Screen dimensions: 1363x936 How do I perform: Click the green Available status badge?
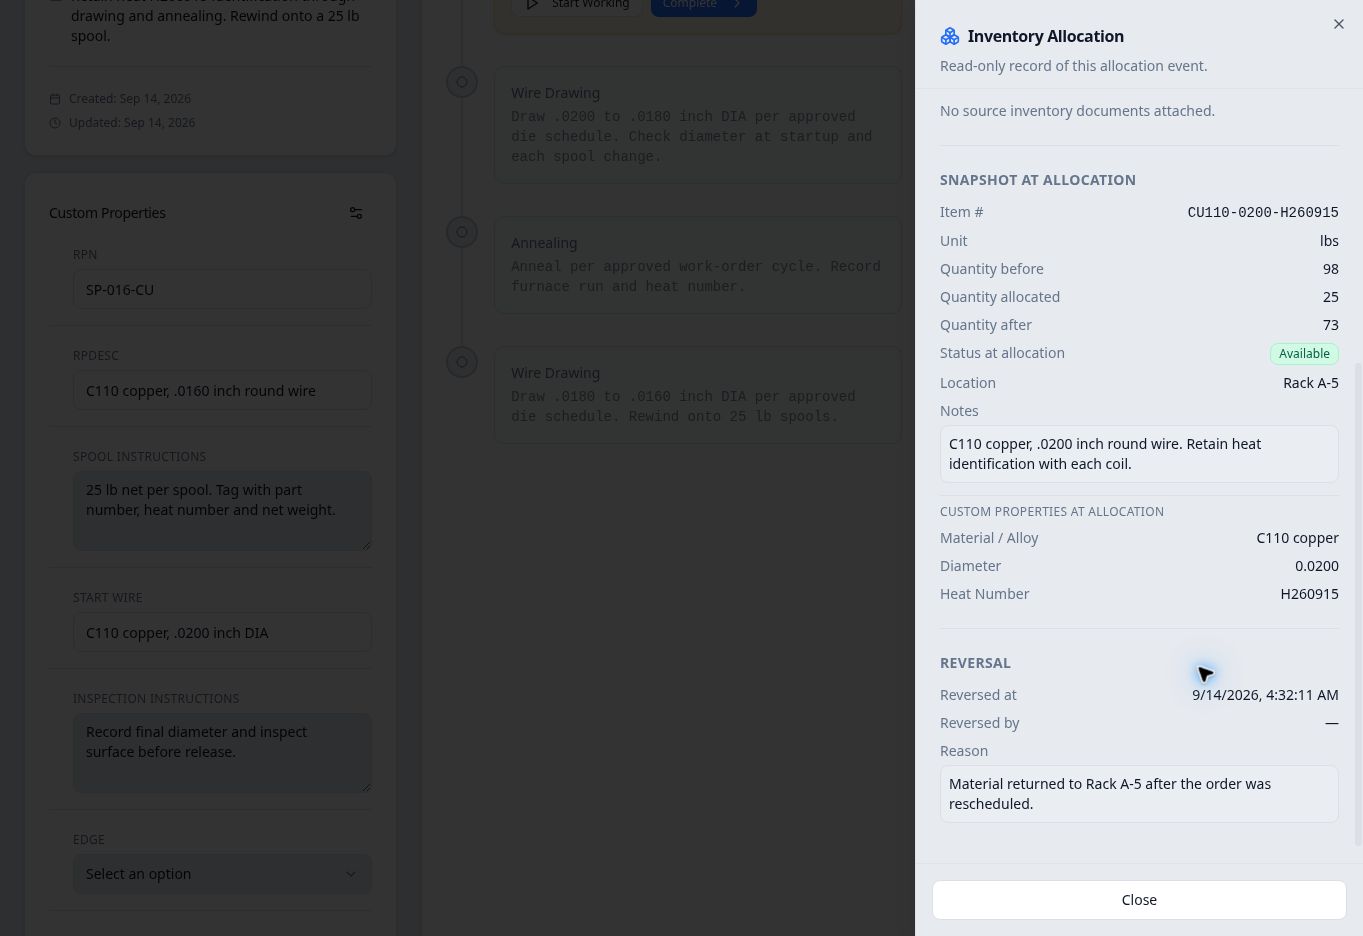[1304, 354]
